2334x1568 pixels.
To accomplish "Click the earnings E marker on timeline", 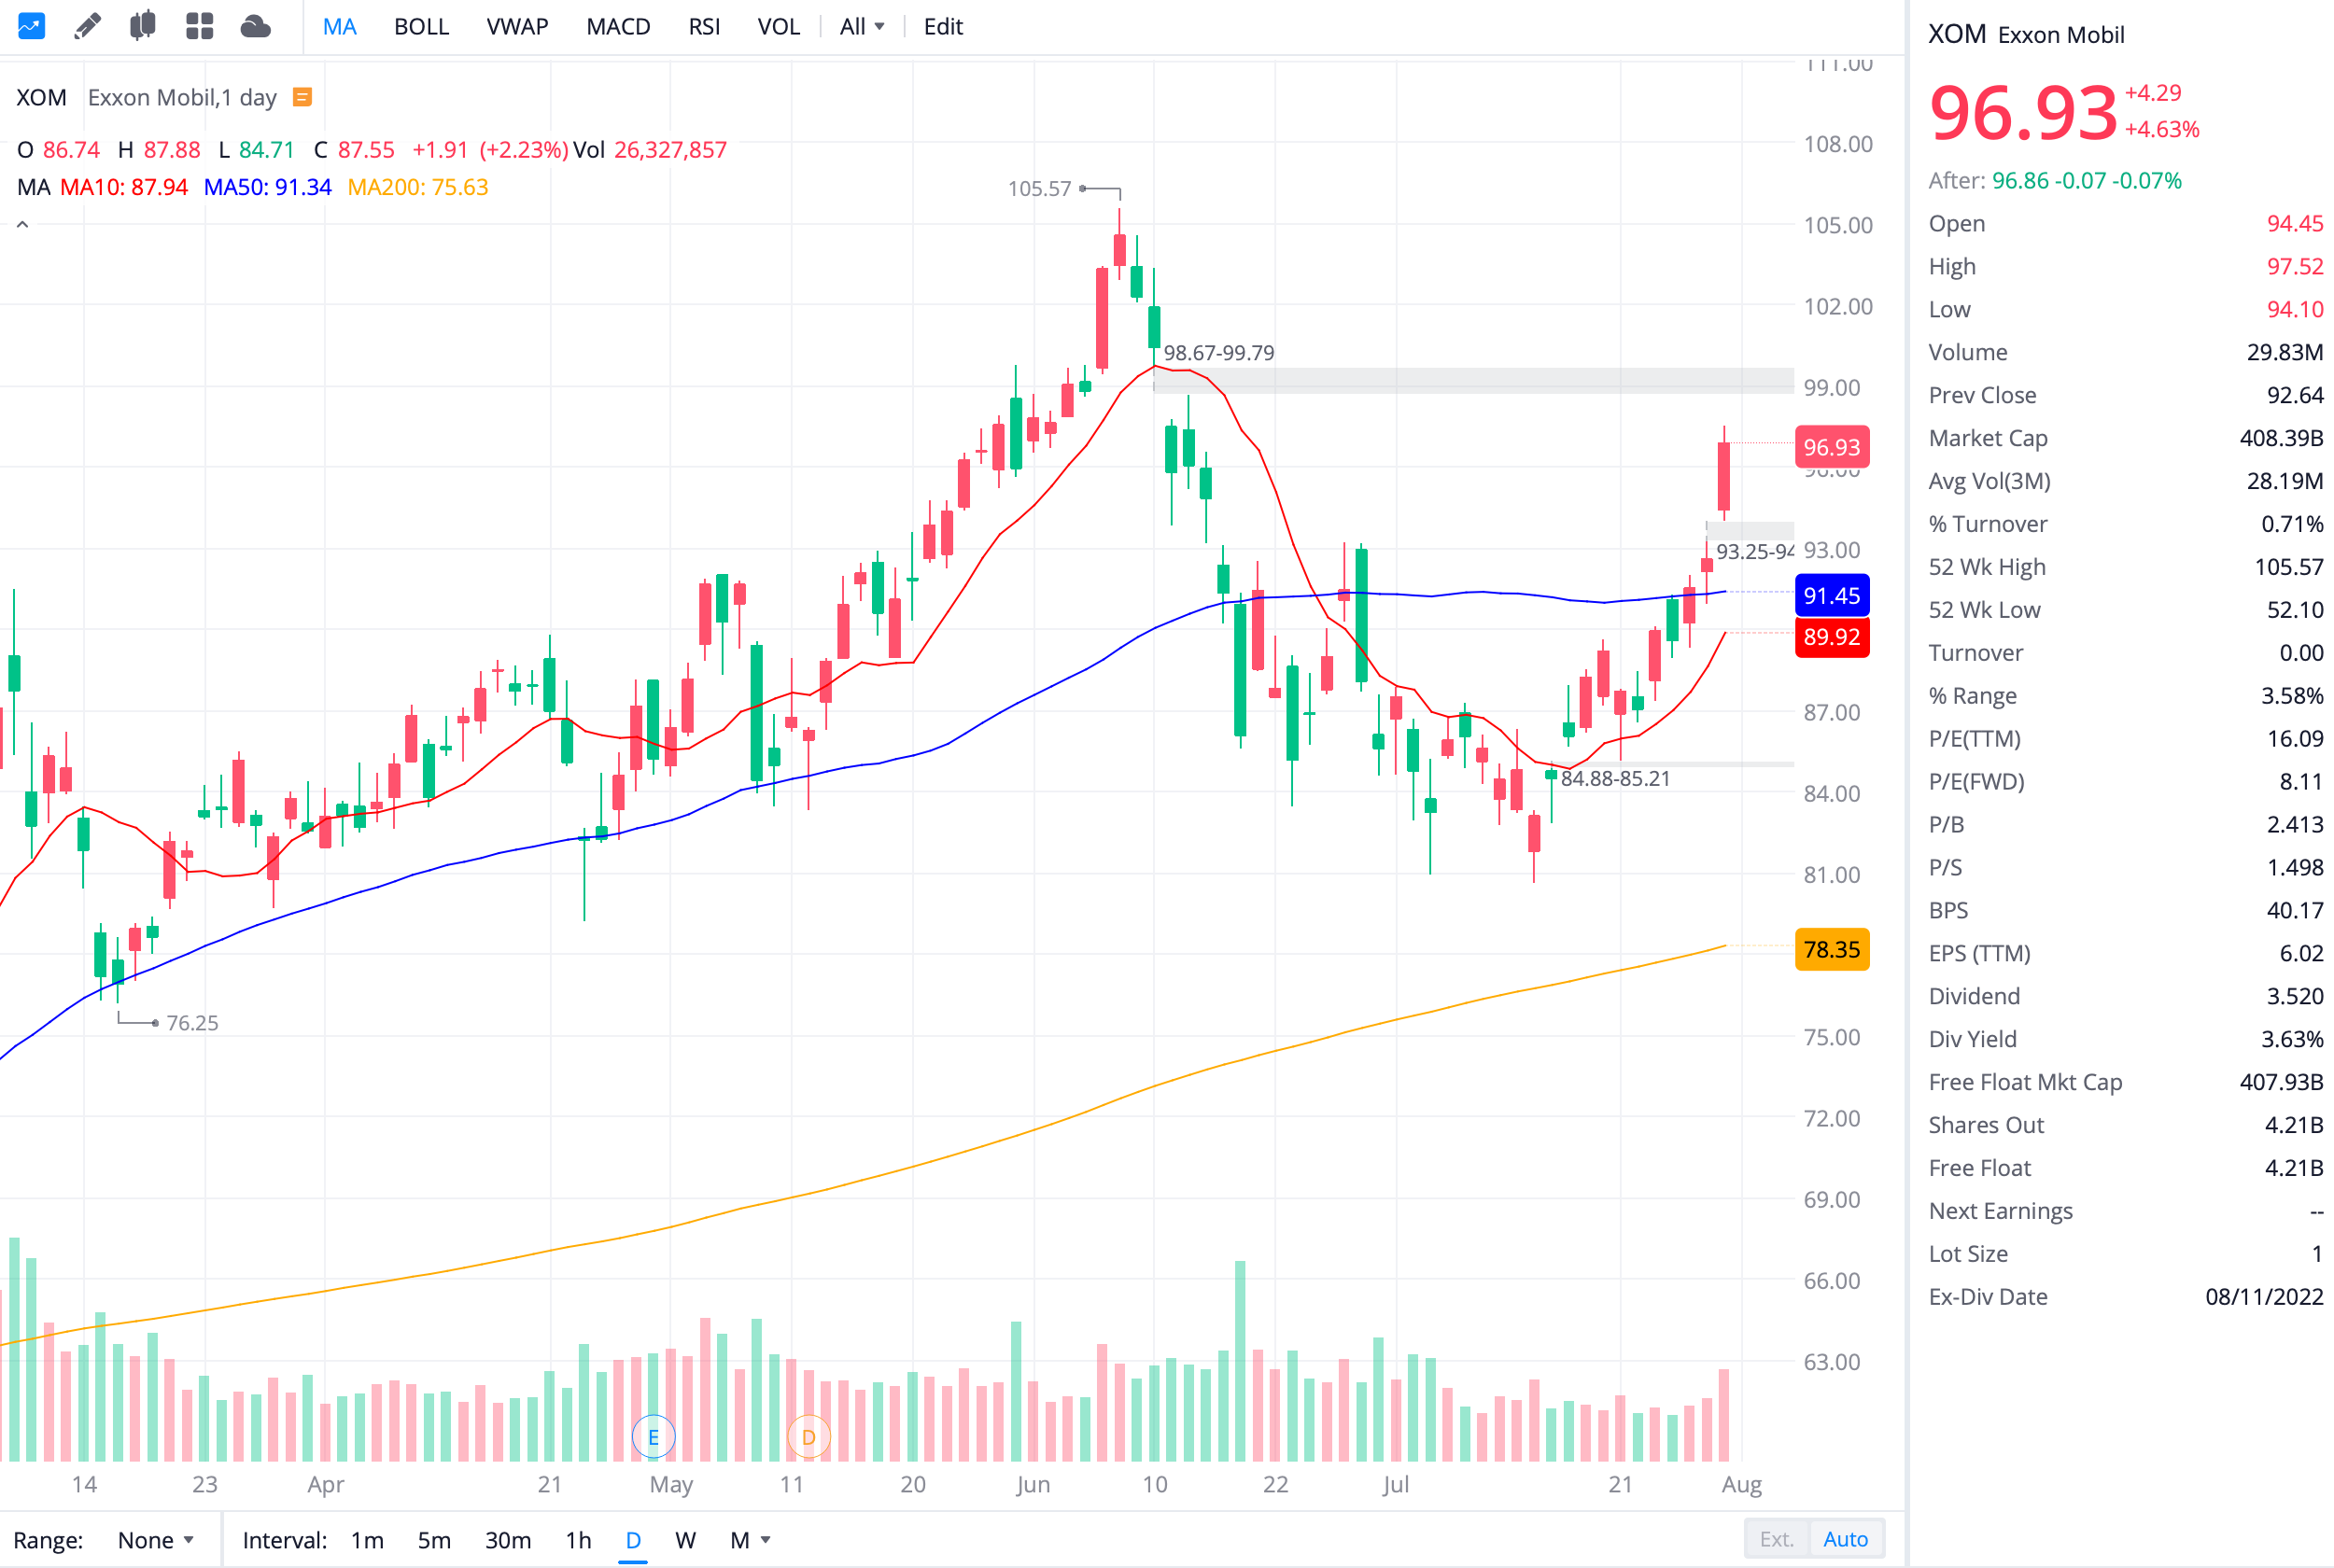I will [653, 1437].
